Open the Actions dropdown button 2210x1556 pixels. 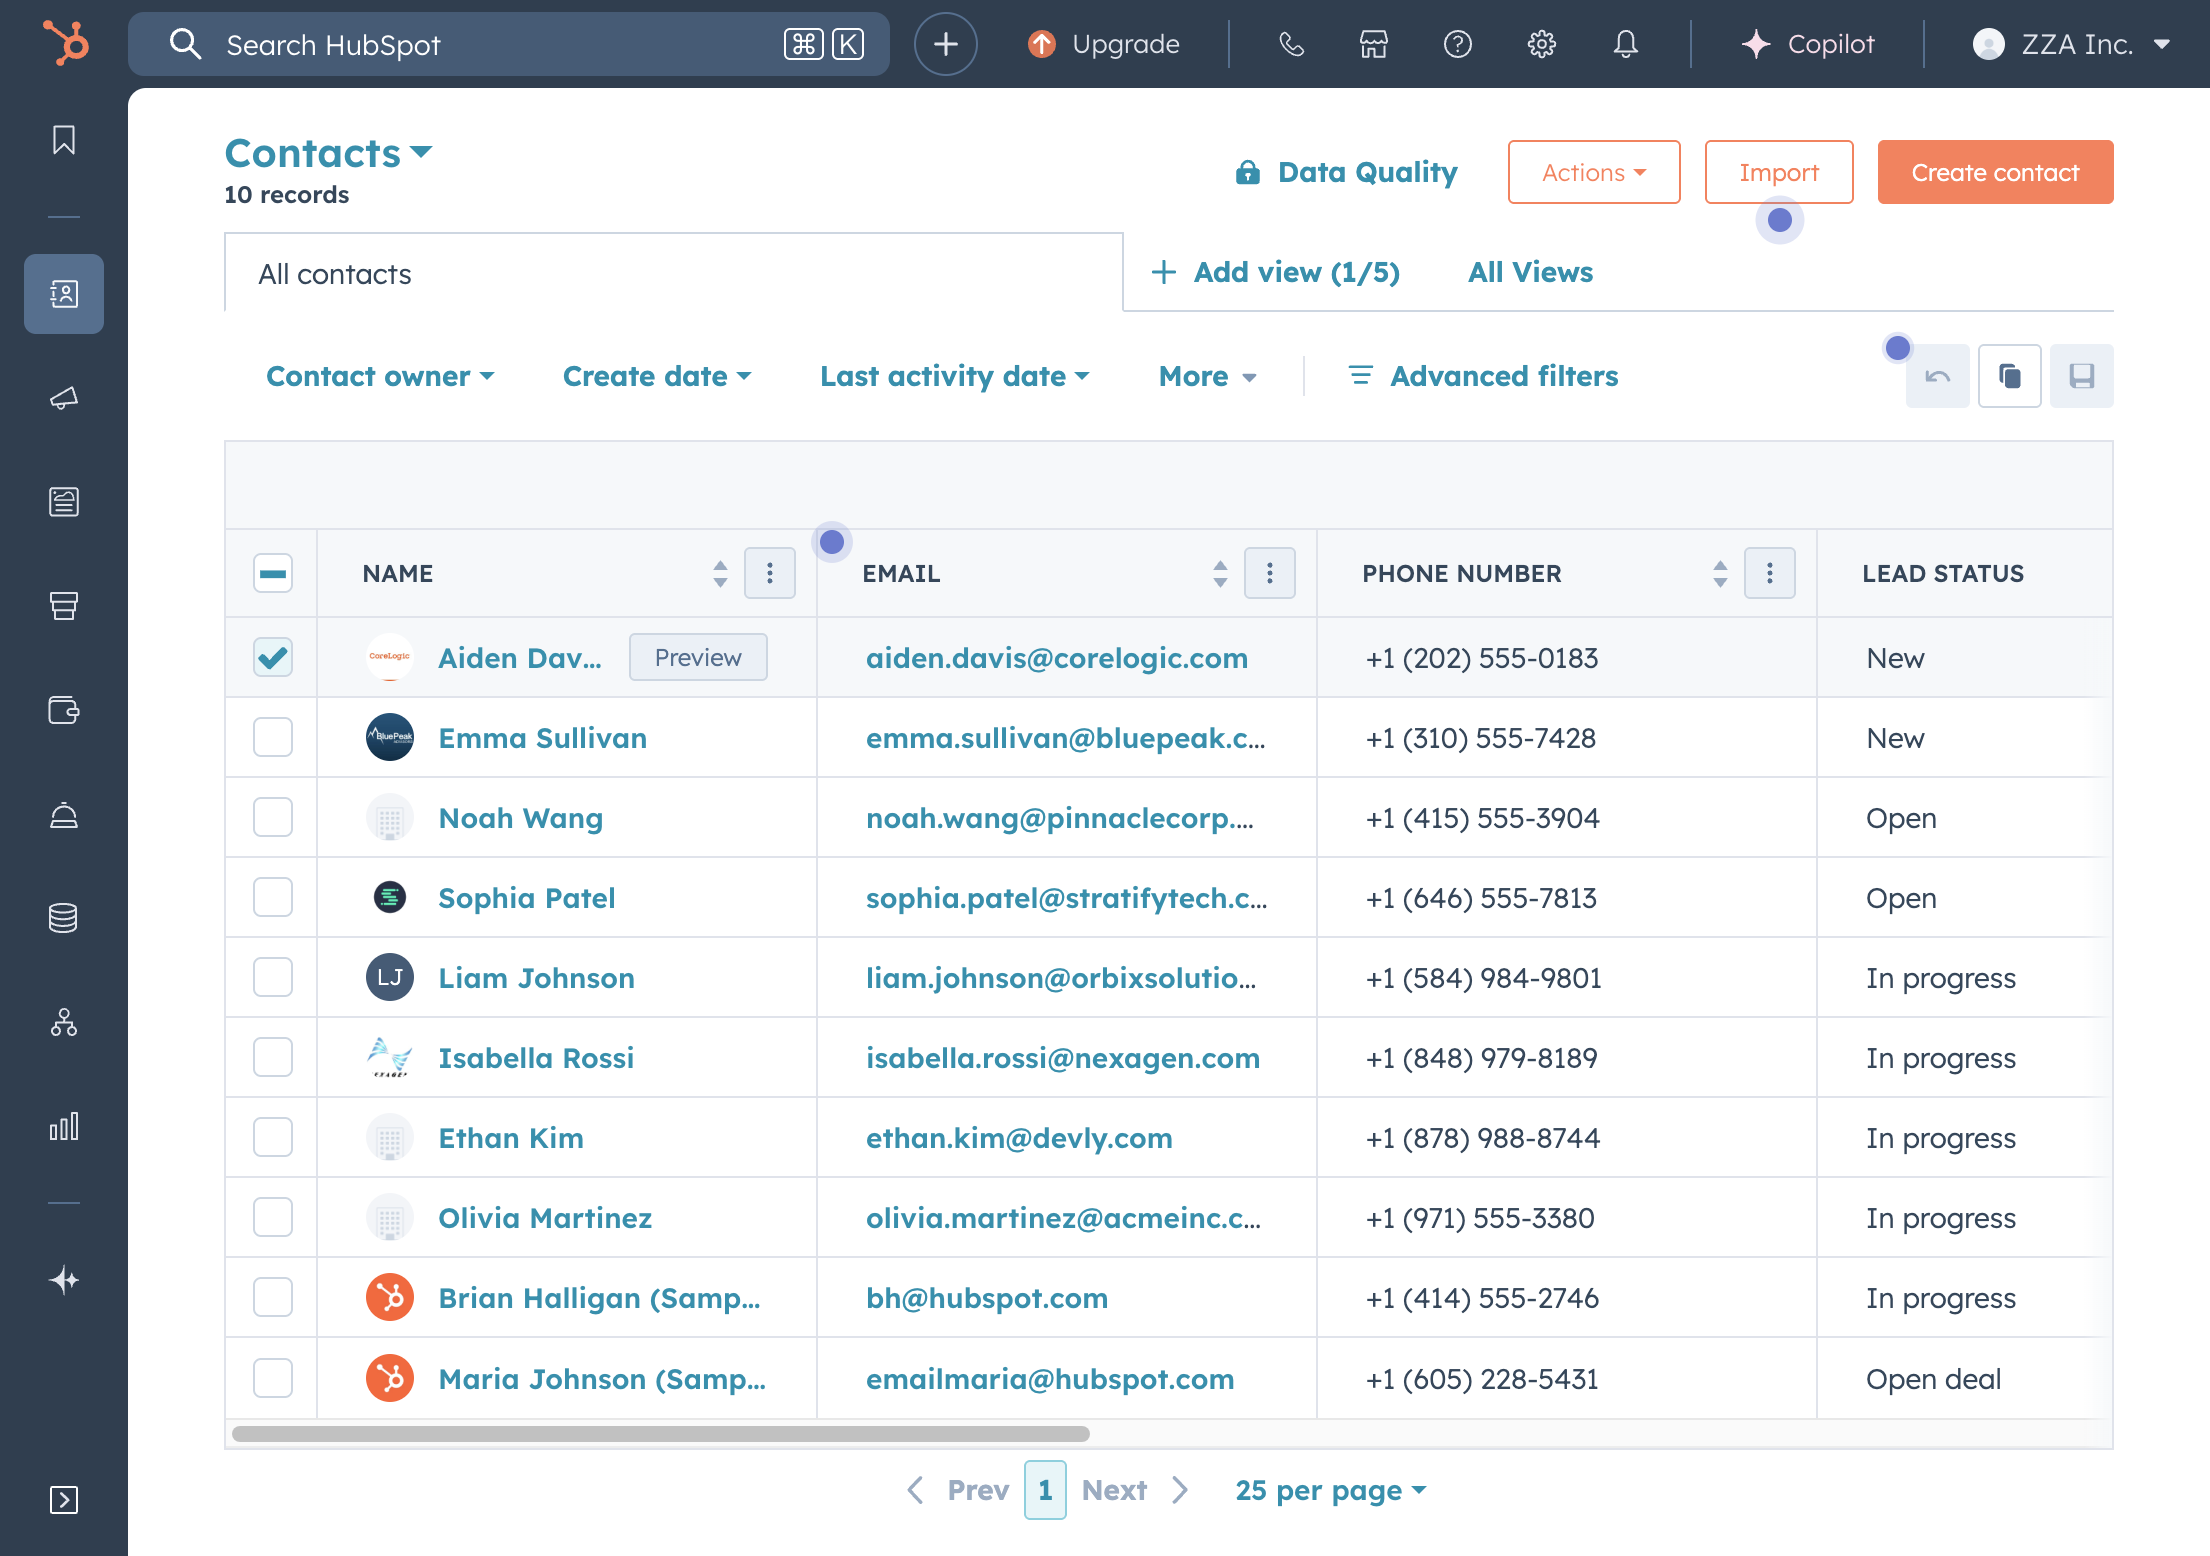pos(1593,172)
